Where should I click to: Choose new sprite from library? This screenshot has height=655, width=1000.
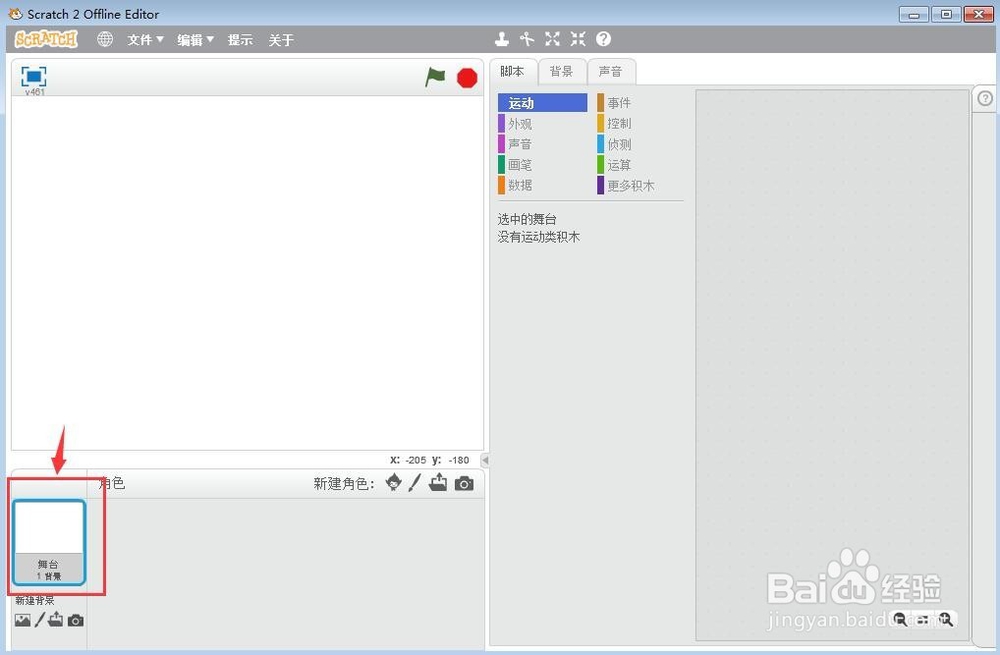click(x=394, y=483)
